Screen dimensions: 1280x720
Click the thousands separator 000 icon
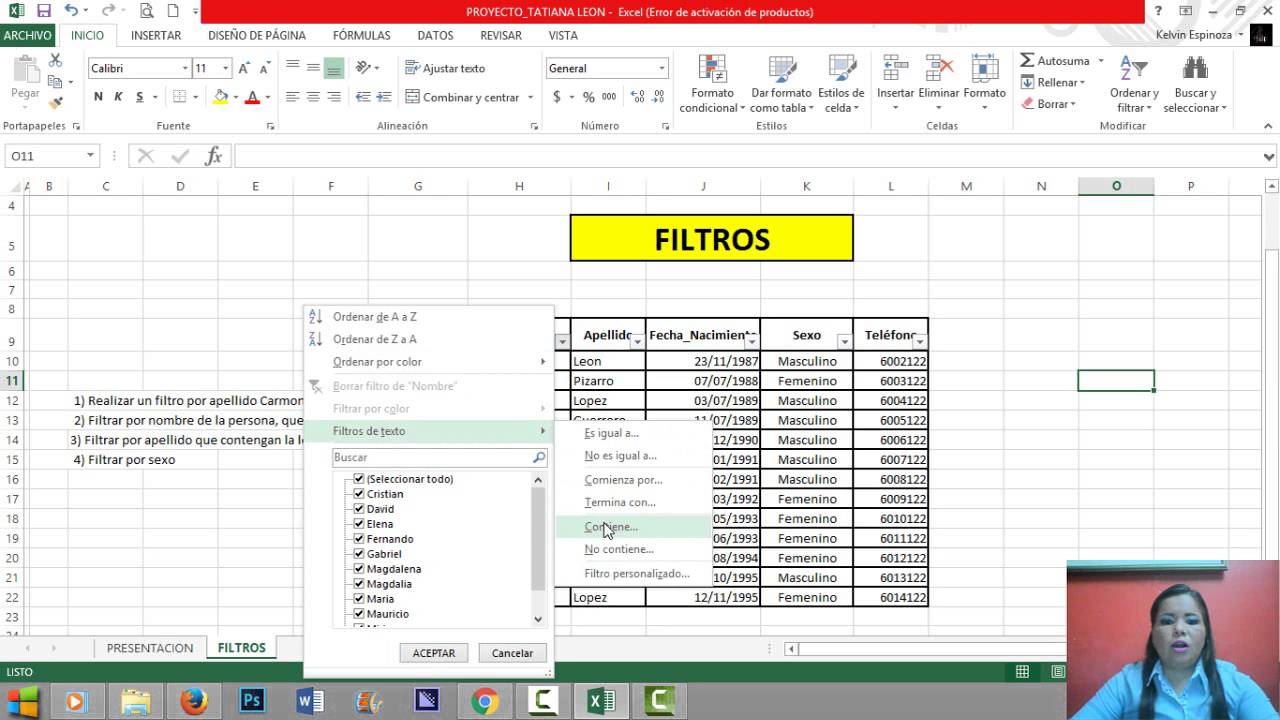(x=609, y=97)
